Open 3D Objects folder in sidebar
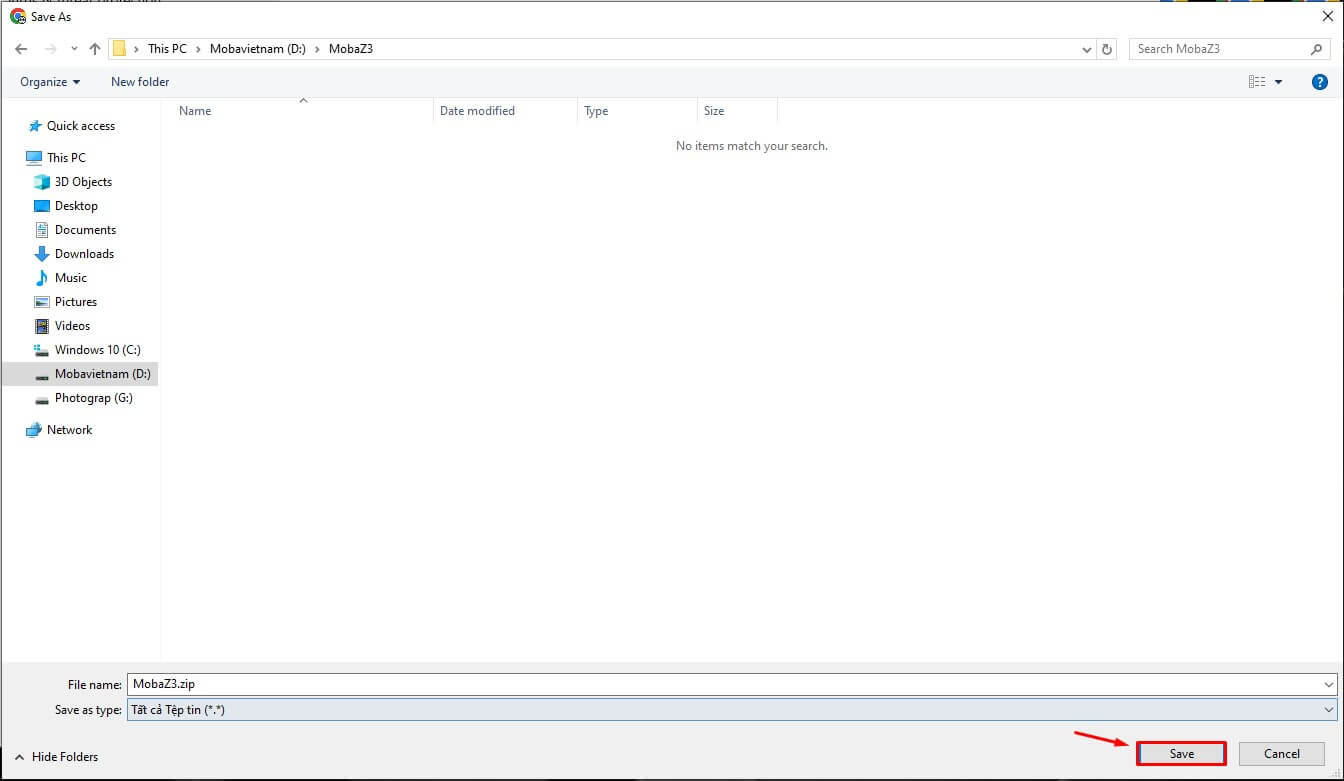 coord(83,182)
